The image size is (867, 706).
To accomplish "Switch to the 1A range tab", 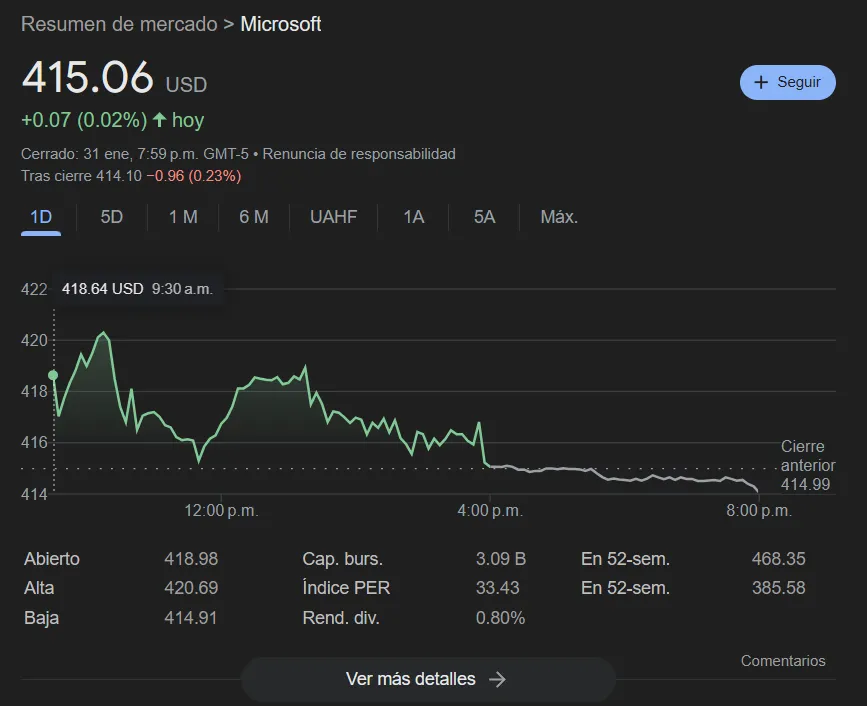I will point(414,217).
